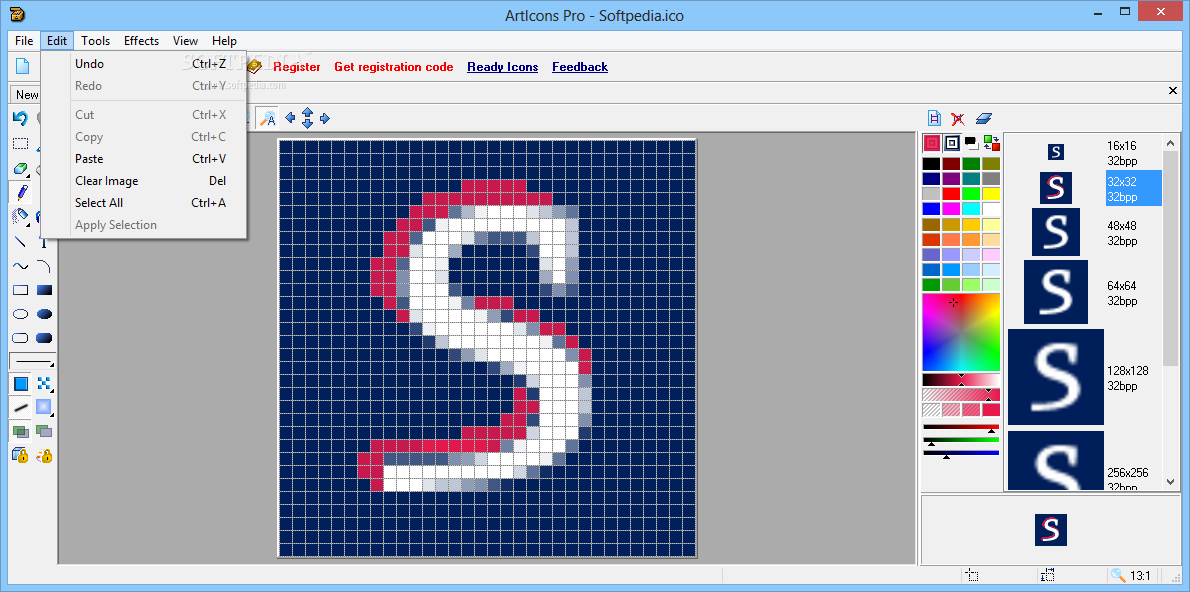
Task: Select the rectangular selection tool
Action: [20, 143]
